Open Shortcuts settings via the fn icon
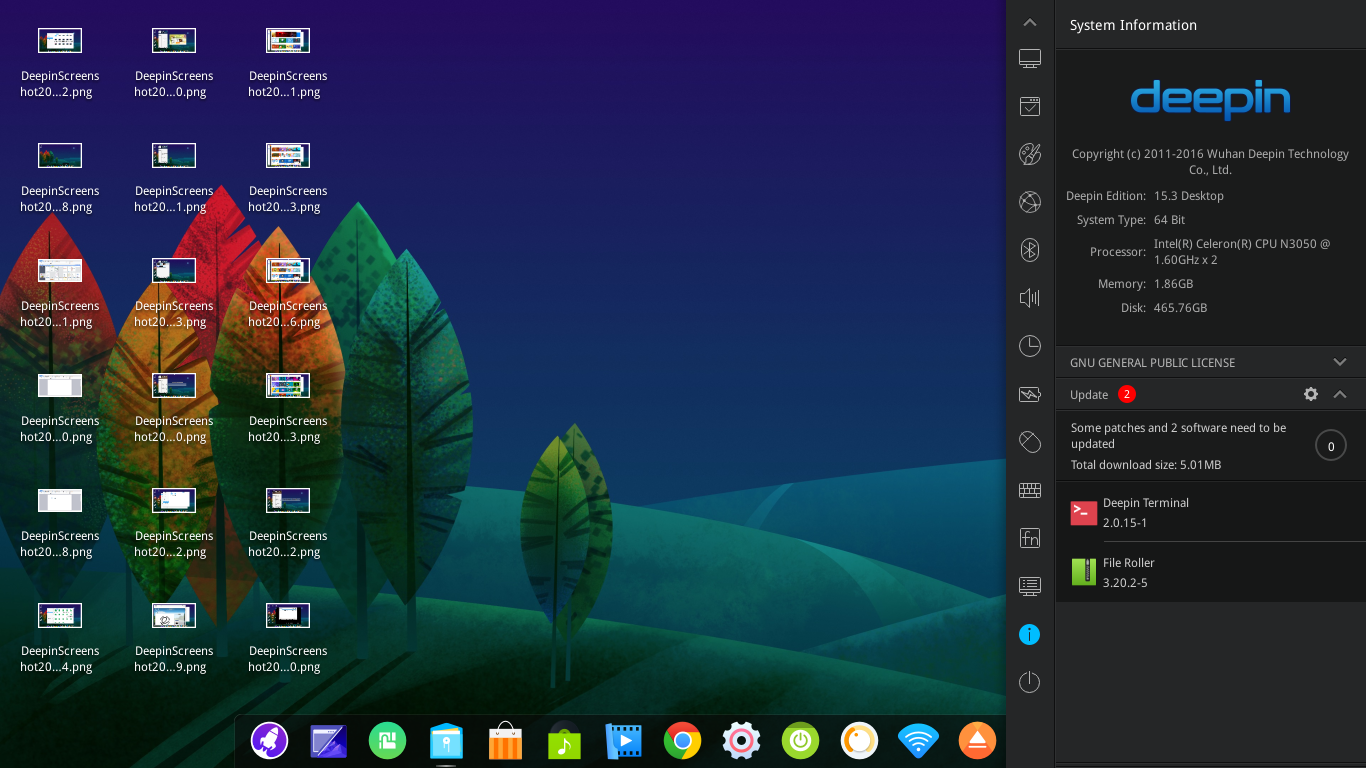Viewport: 1366px width, 768px height. coord(1030,537)
